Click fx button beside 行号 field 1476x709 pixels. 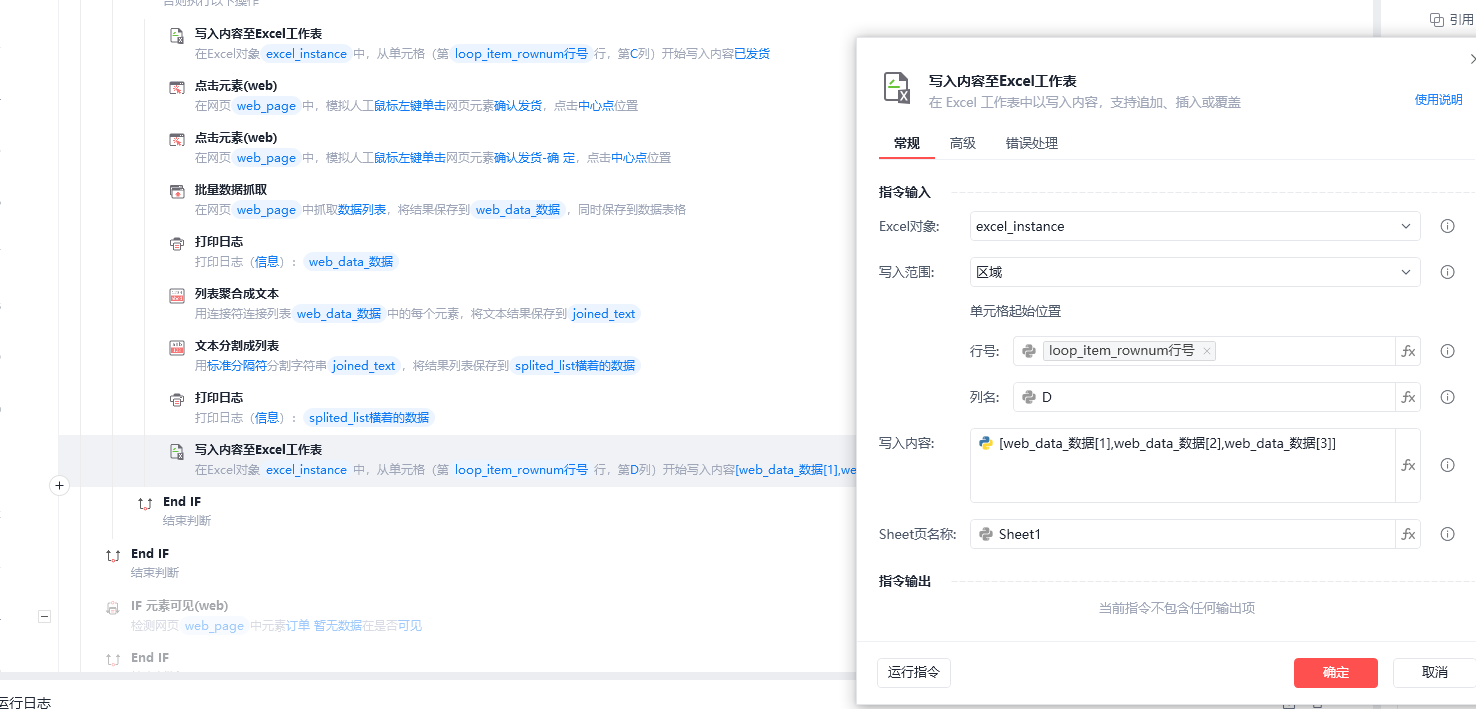1408,351
